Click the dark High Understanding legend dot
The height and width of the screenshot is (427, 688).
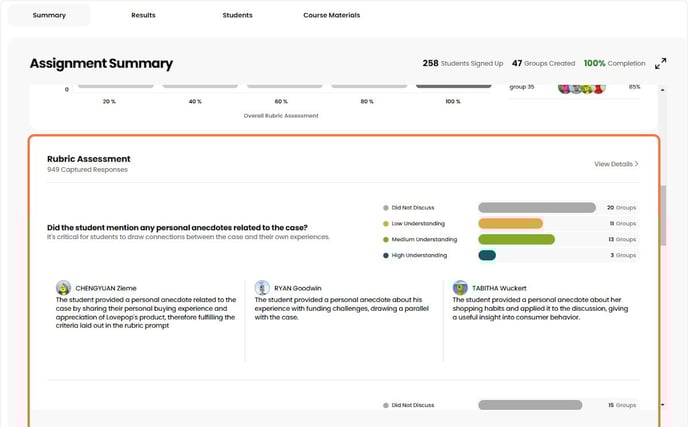click(386, 256)
